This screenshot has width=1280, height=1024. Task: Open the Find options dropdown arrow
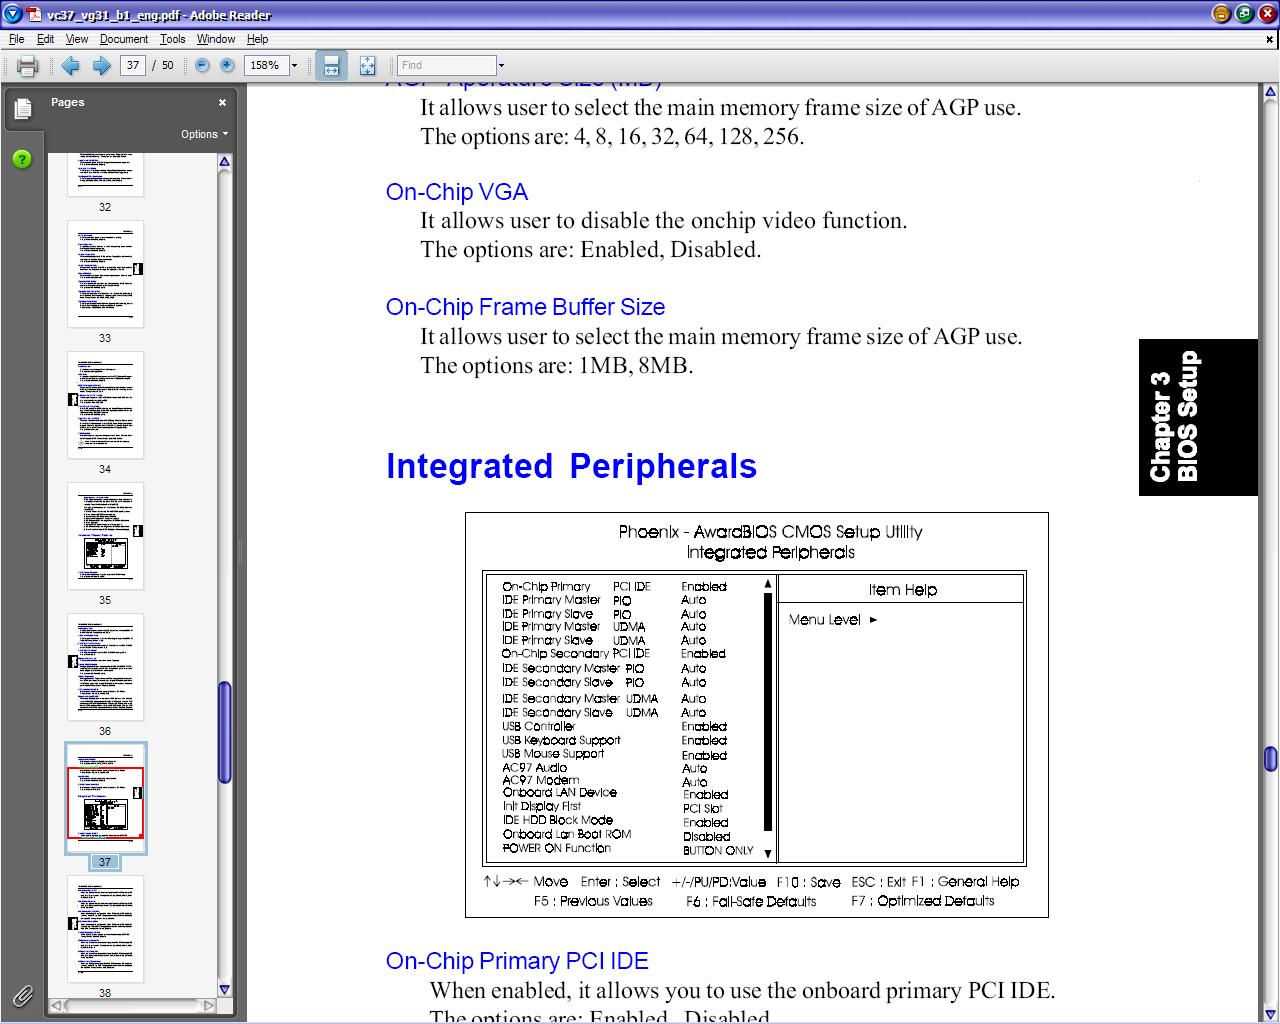point(501,65)
